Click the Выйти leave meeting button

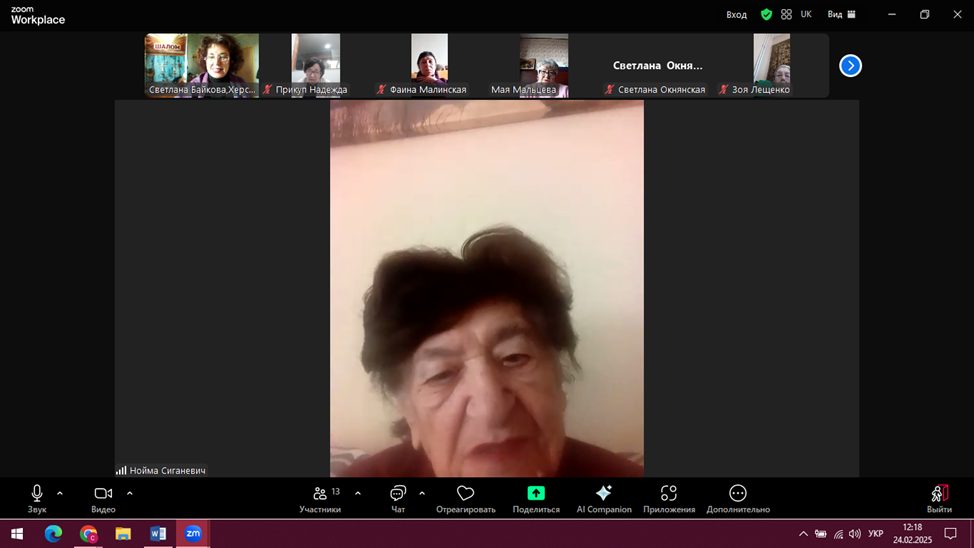pyautogui.click(x=939, y=496)
